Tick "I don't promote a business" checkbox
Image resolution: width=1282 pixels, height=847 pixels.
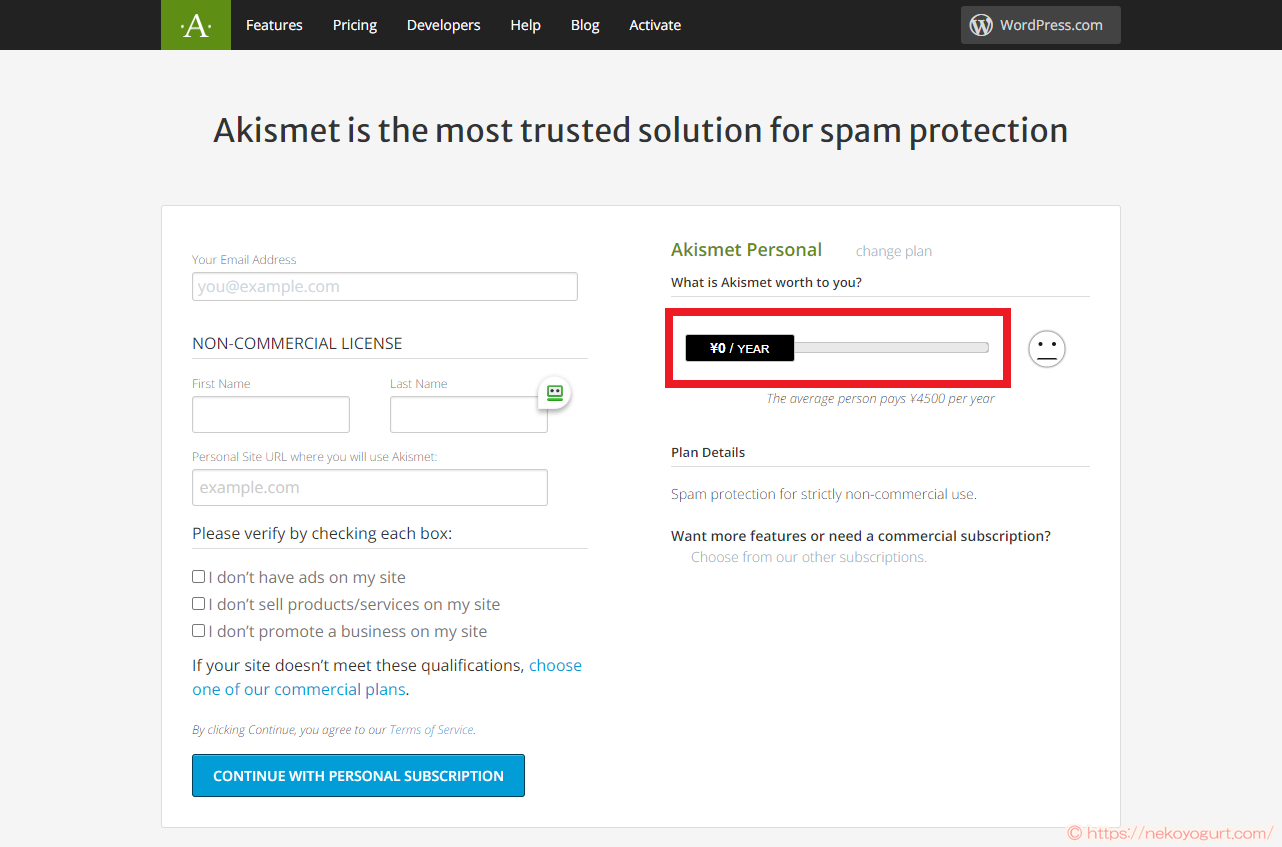[199, 631]
